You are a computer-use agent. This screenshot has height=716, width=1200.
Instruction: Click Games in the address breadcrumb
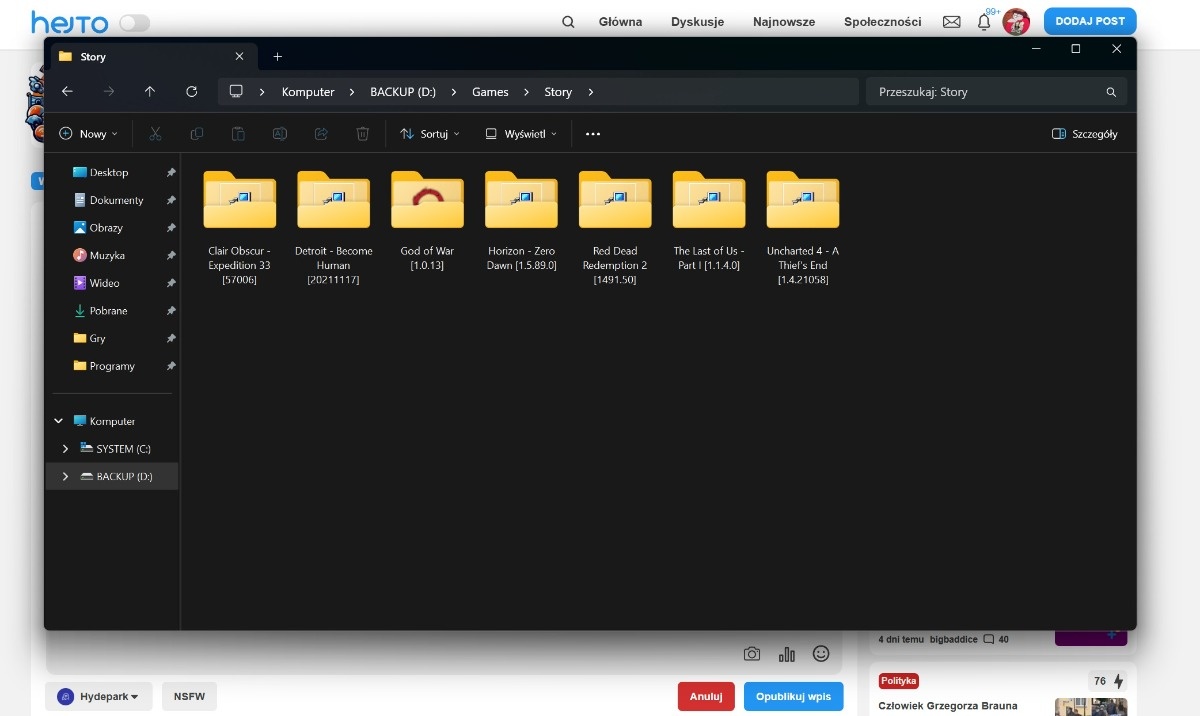click(x=490, y=92)
